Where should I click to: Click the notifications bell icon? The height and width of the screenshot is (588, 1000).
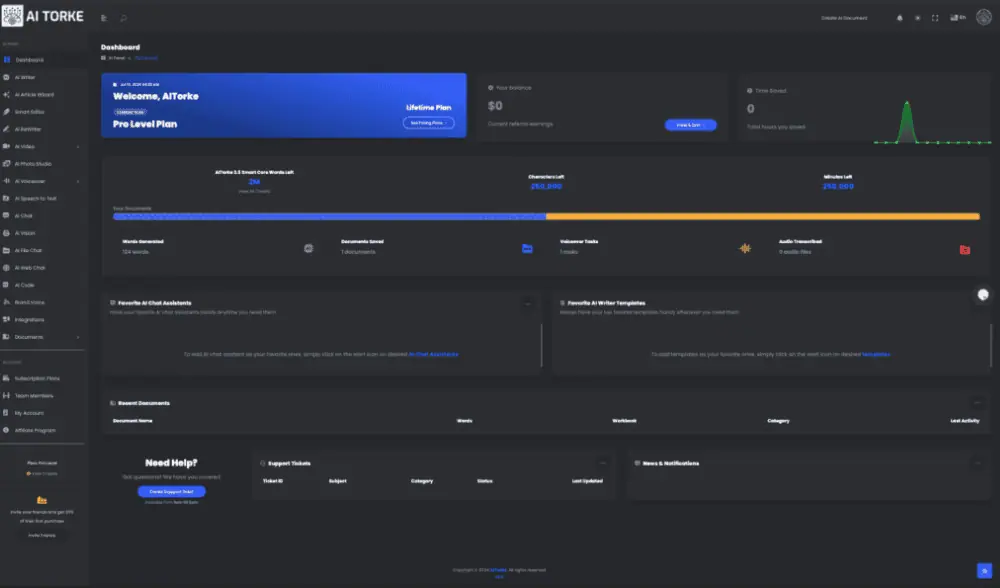click(x=900, y=18)
